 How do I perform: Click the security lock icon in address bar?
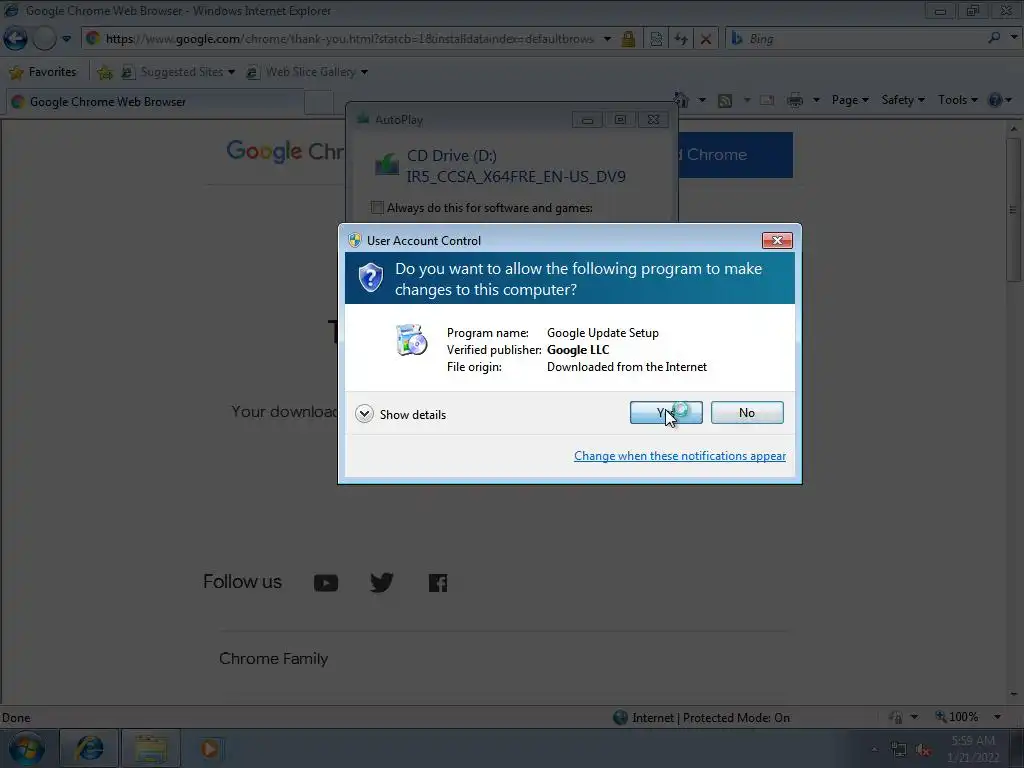pyautogui.click(x=628, y=39)
